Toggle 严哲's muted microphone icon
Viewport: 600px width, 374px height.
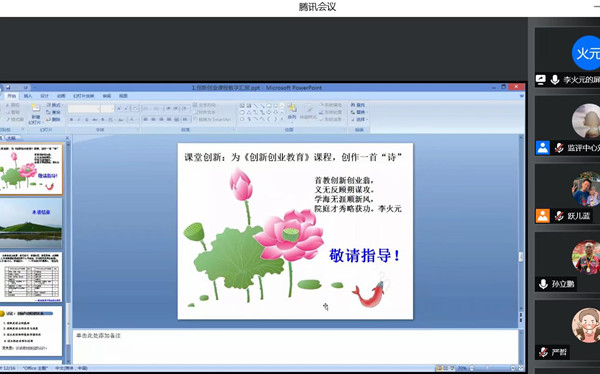pyautogui.click(x=543, y=352)
